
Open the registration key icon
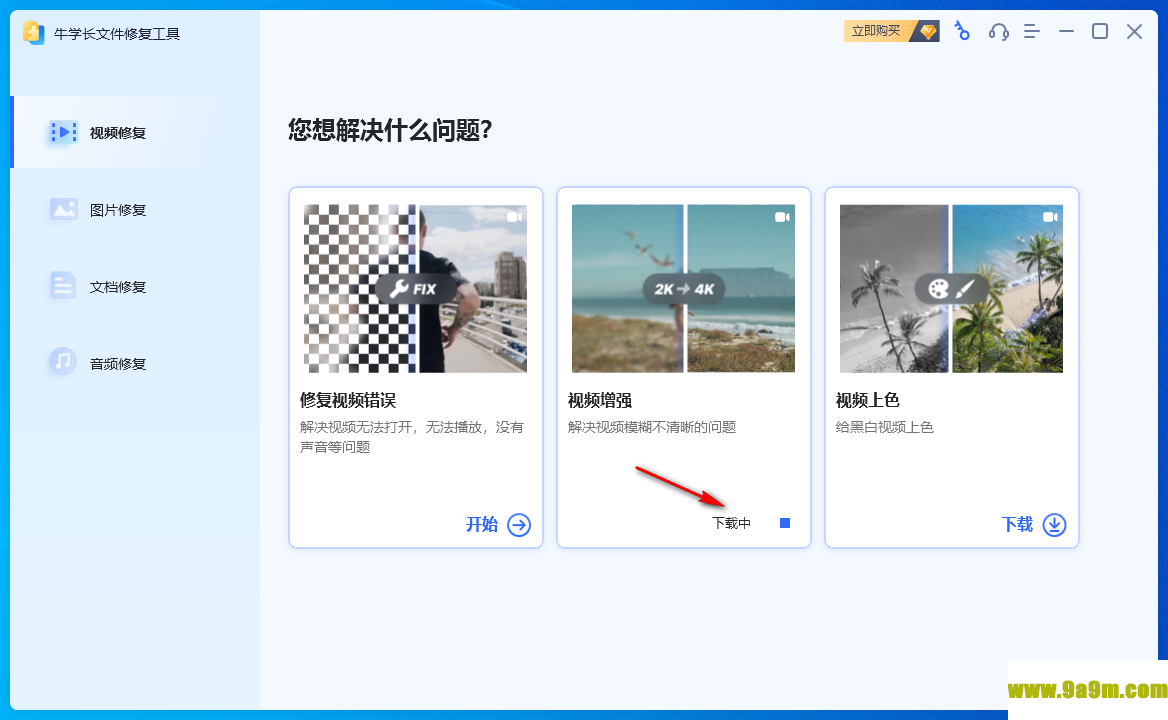click(x=962, y=31)
